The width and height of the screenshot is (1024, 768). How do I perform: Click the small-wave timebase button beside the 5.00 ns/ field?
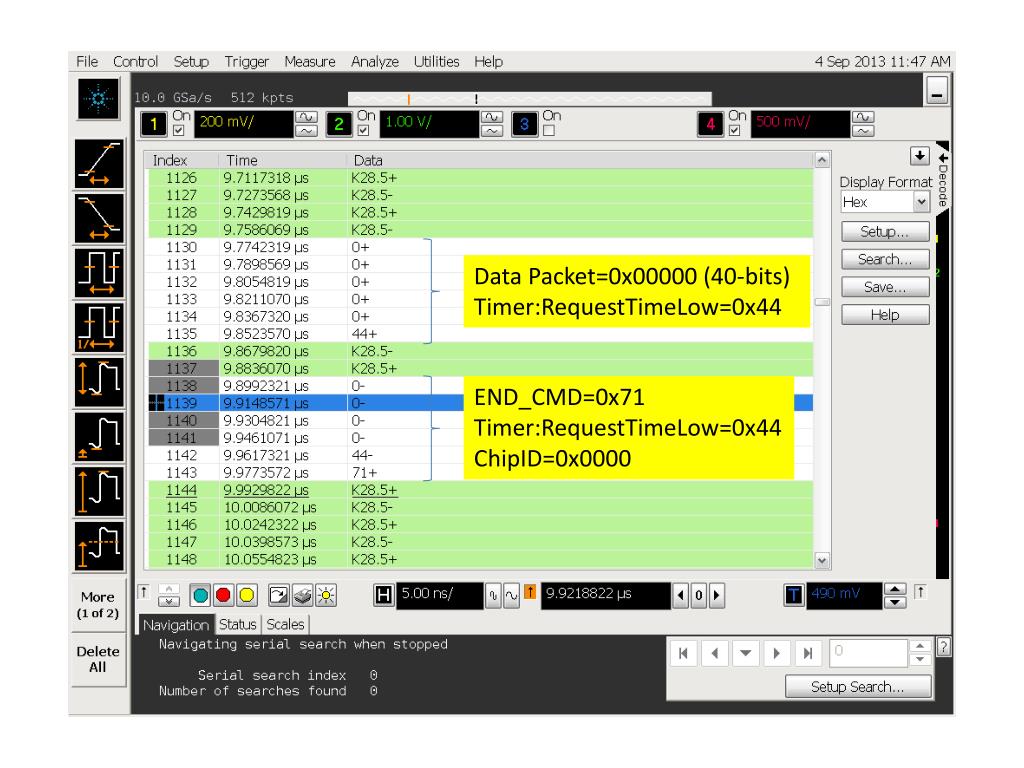[x=493, y=595]
